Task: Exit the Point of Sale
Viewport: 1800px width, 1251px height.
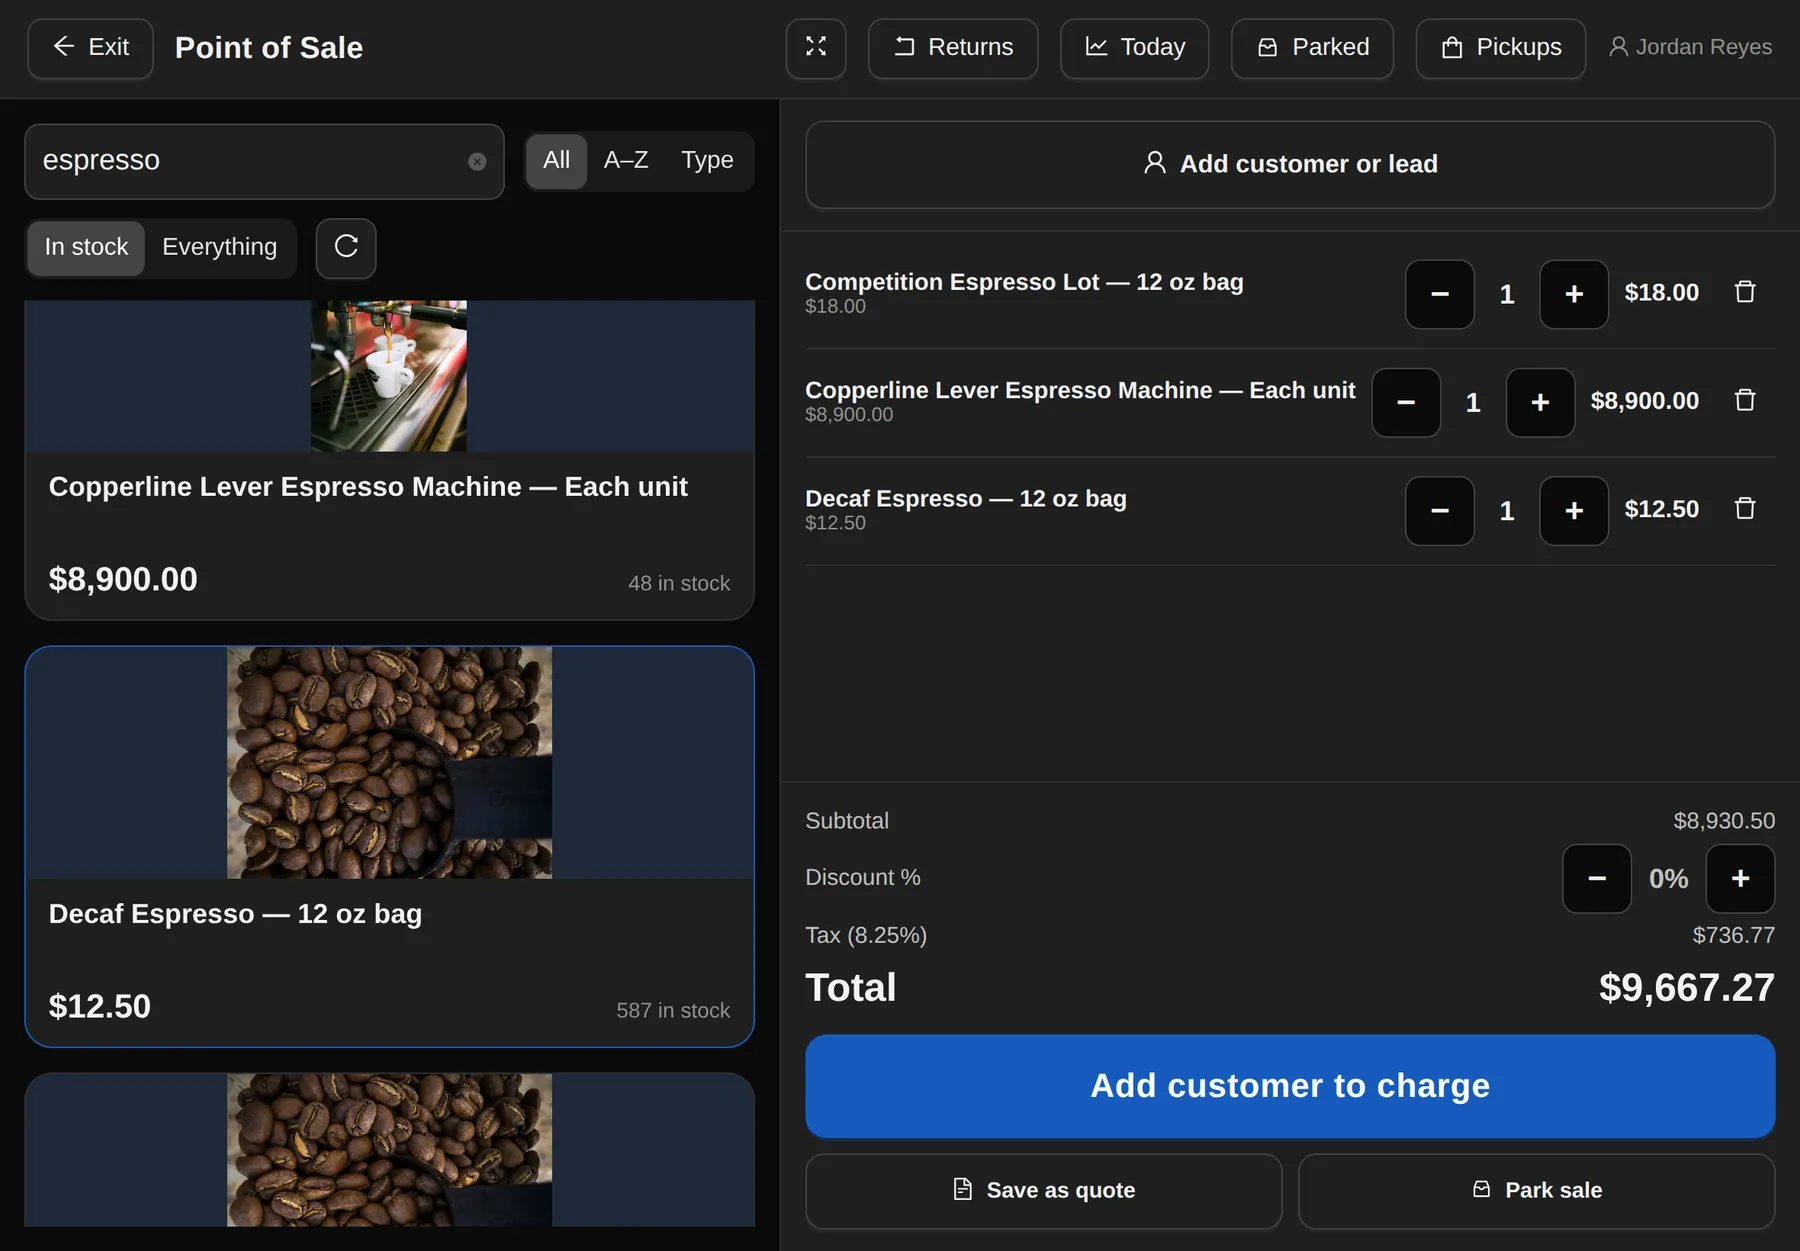Action: (x=90, y=48)
